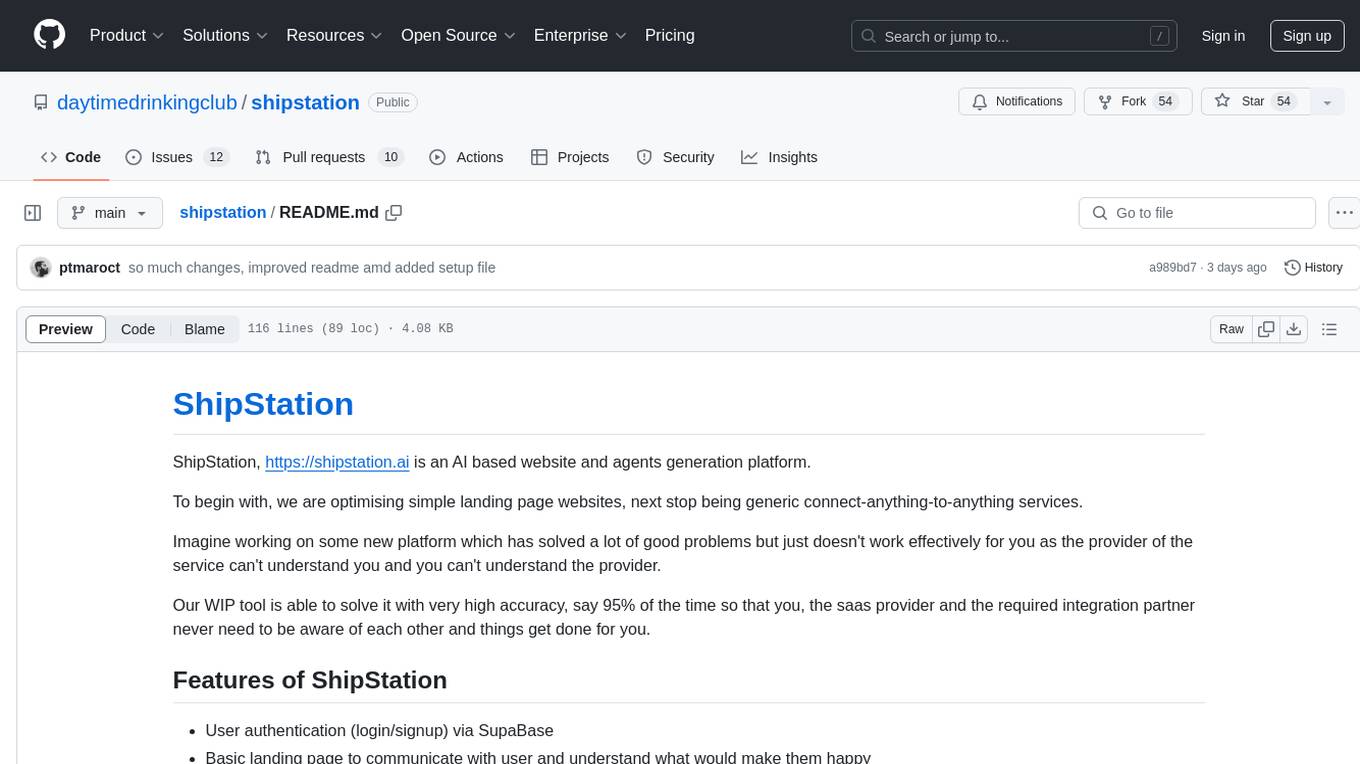Open the main branch selector
This screenshot has height=764, width=1360.
pos(109,213)
